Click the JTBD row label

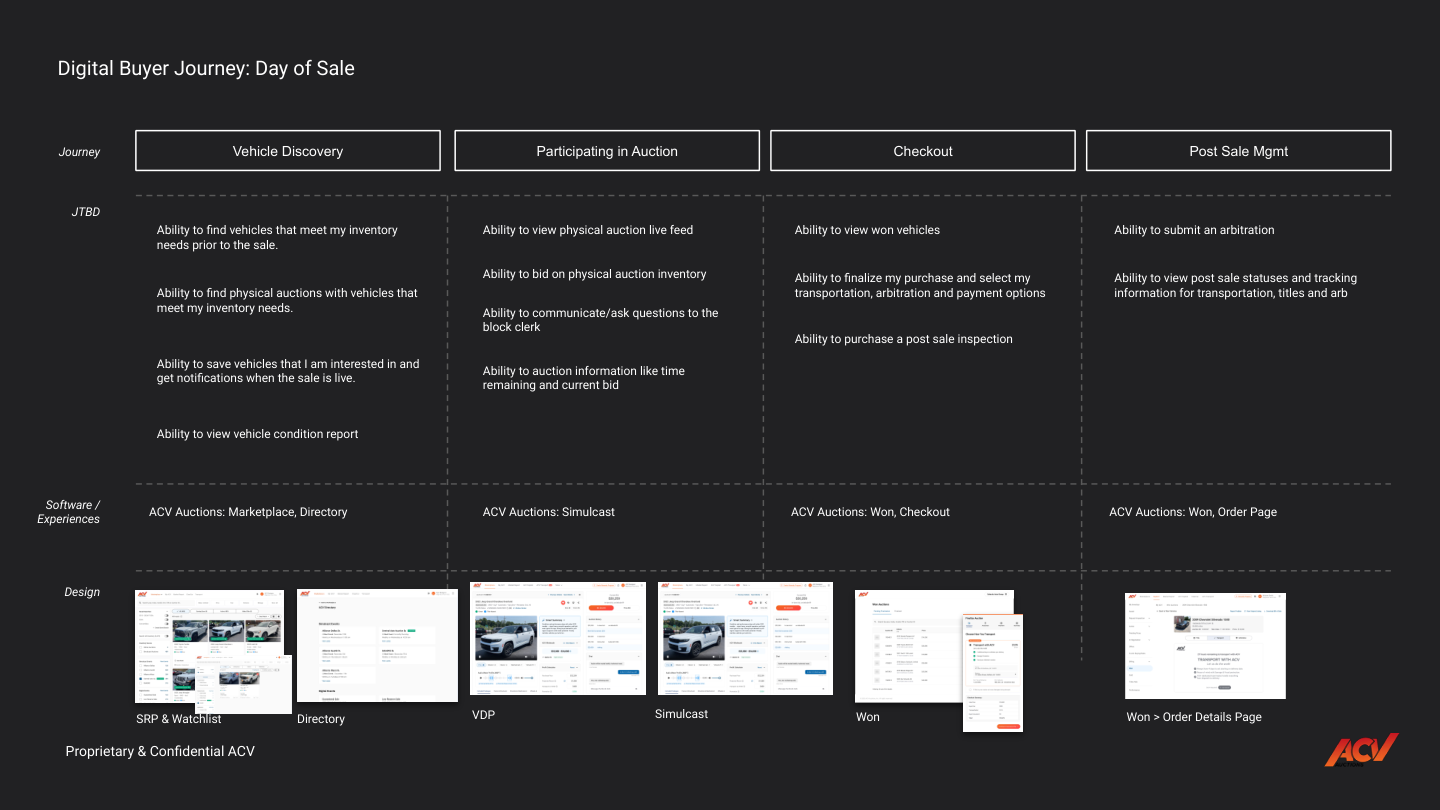[85, 212]
